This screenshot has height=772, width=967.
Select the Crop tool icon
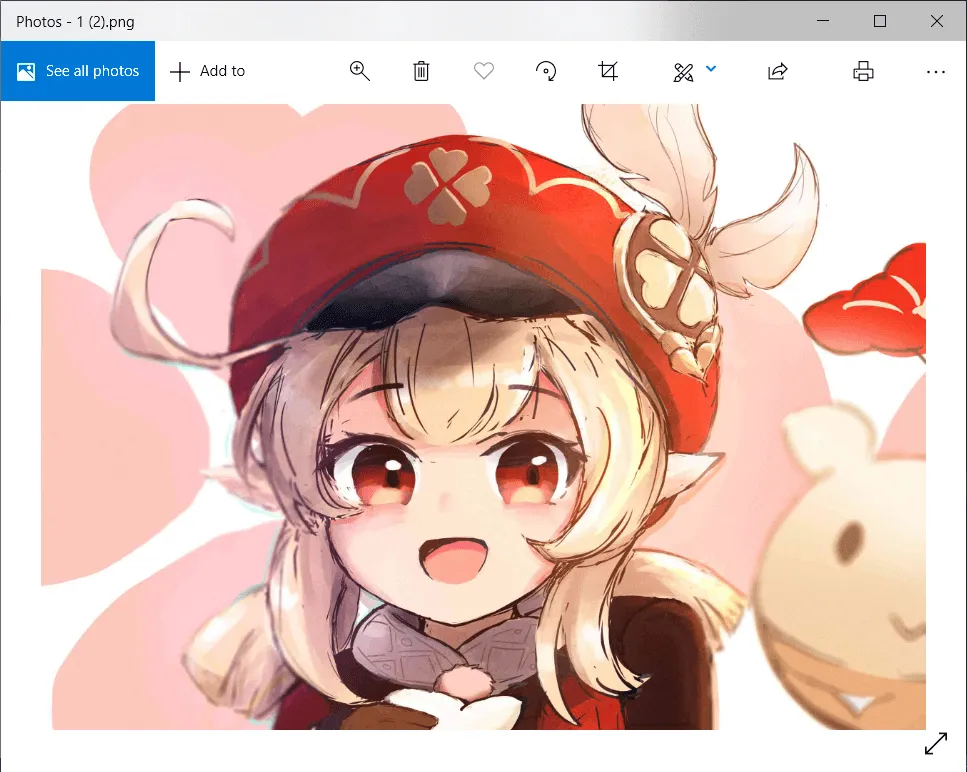coord(608,71)
